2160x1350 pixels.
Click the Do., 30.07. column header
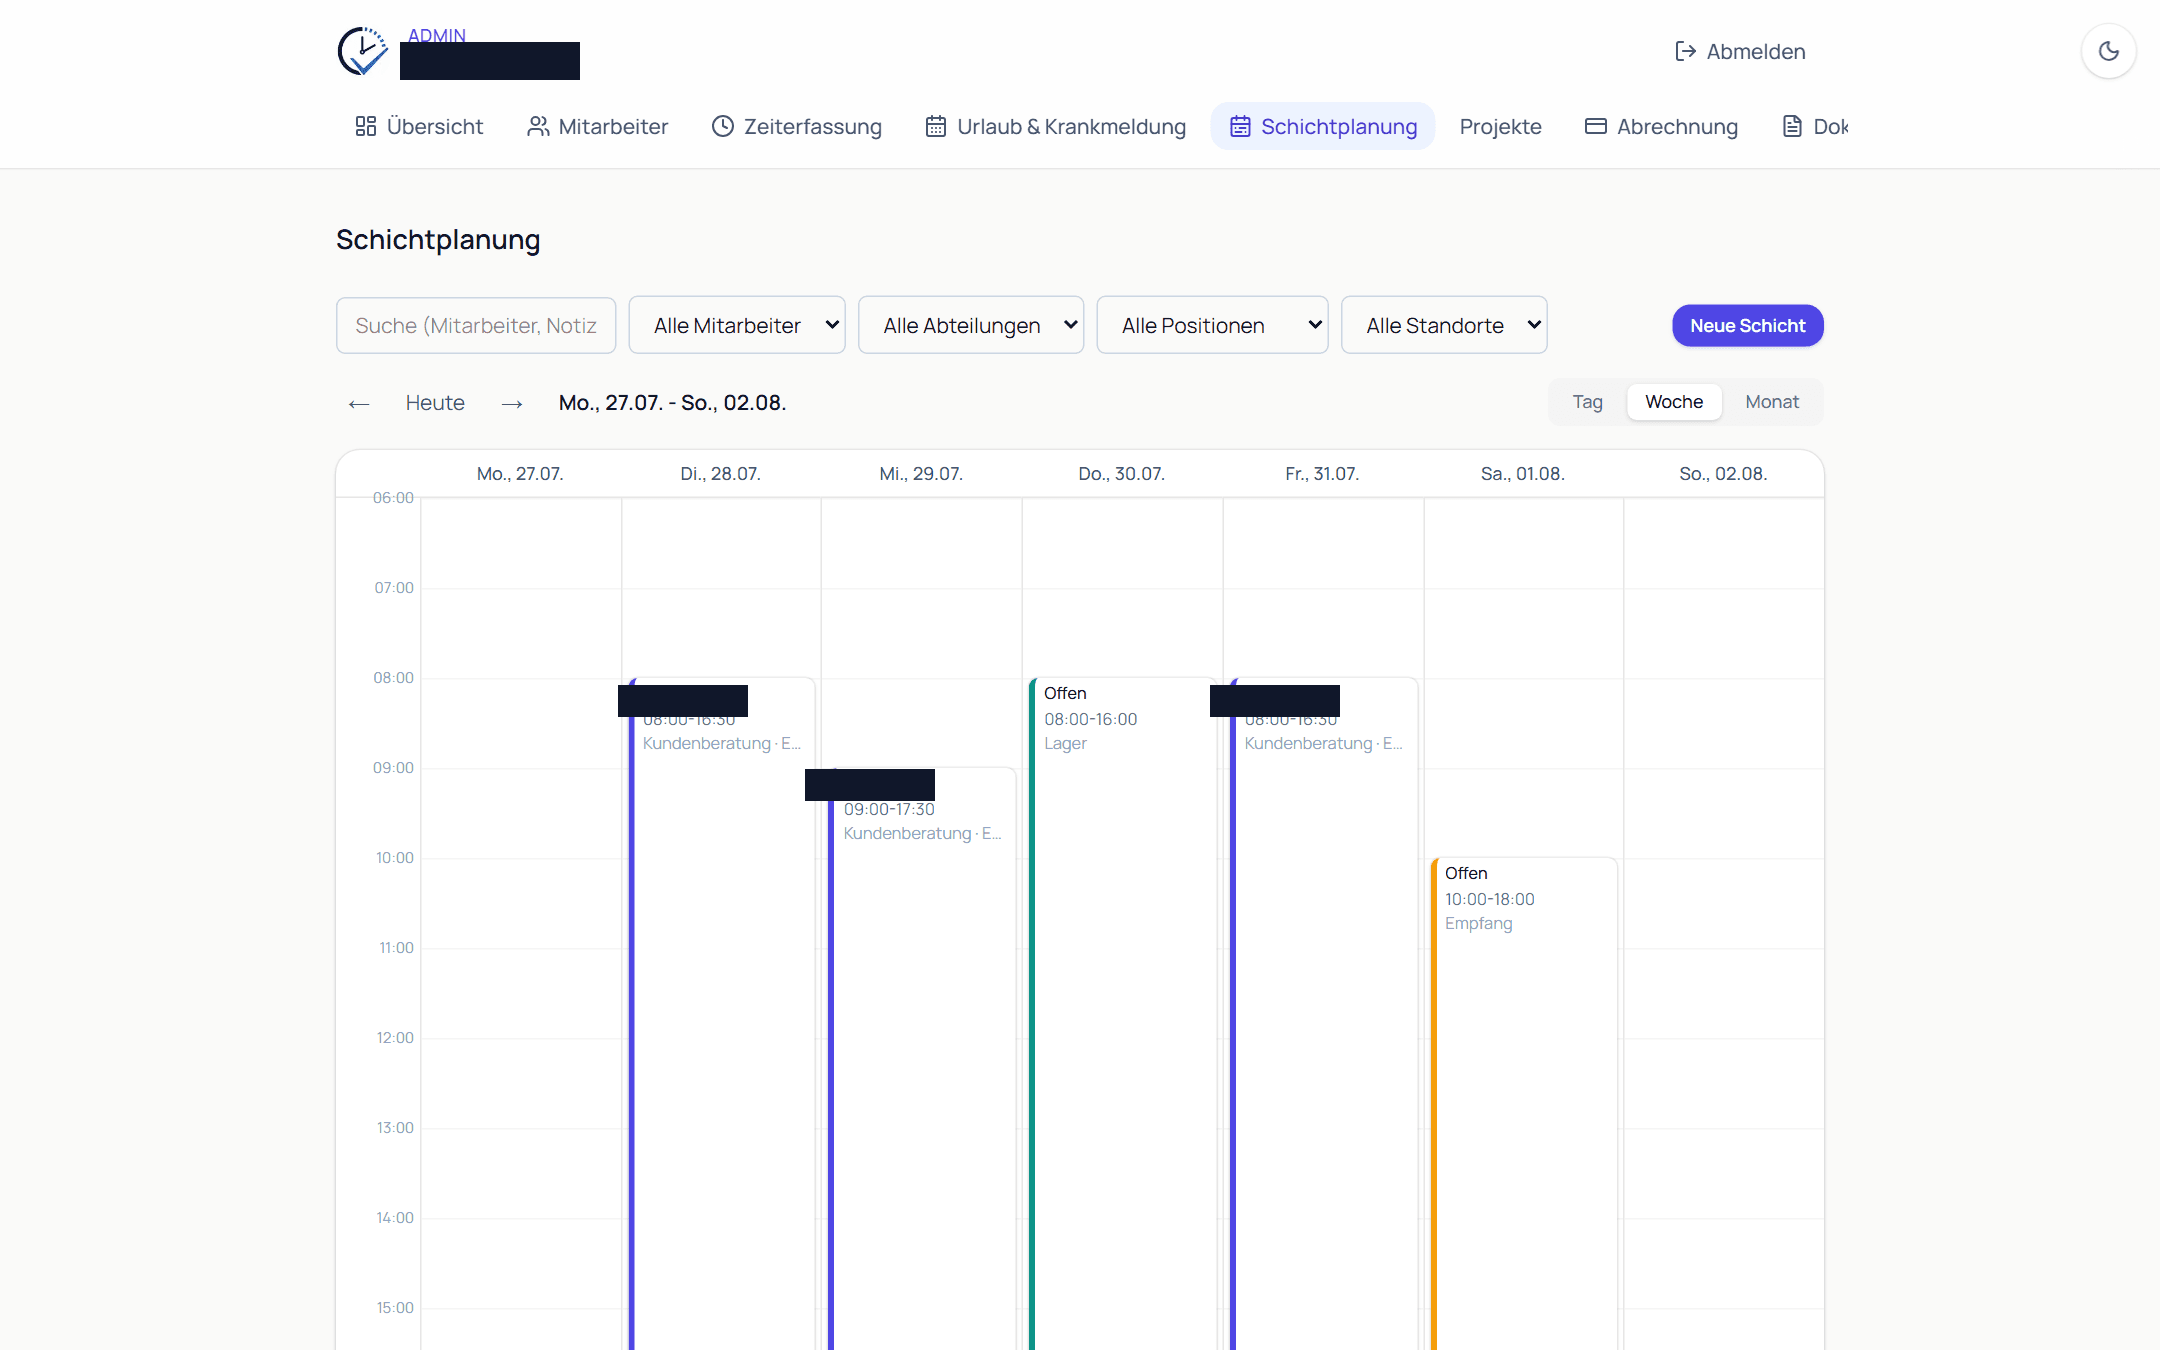coord(1121,474)
